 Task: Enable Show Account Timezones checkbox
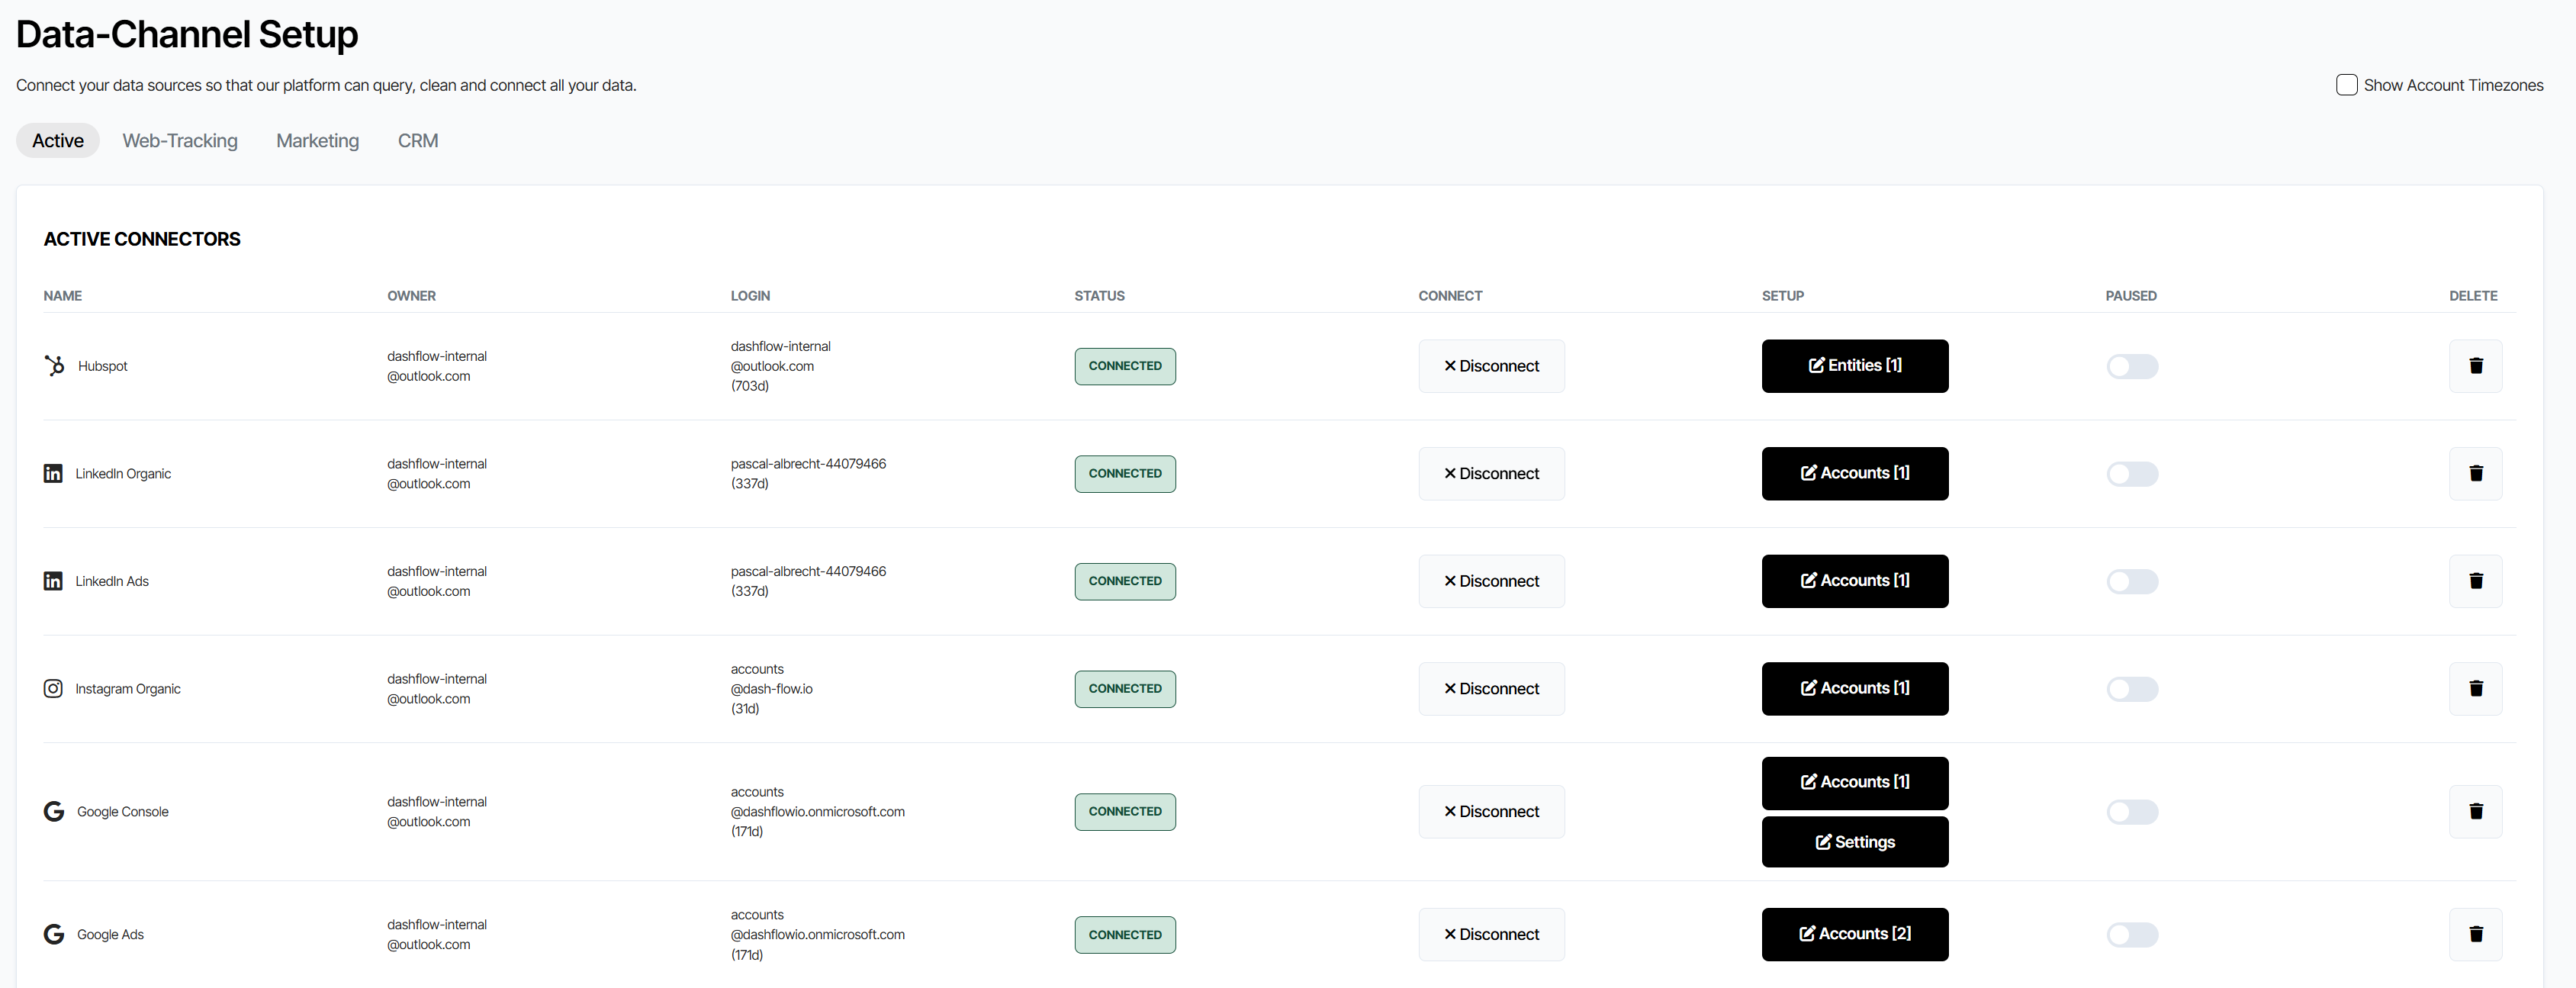click(2346, 85)
